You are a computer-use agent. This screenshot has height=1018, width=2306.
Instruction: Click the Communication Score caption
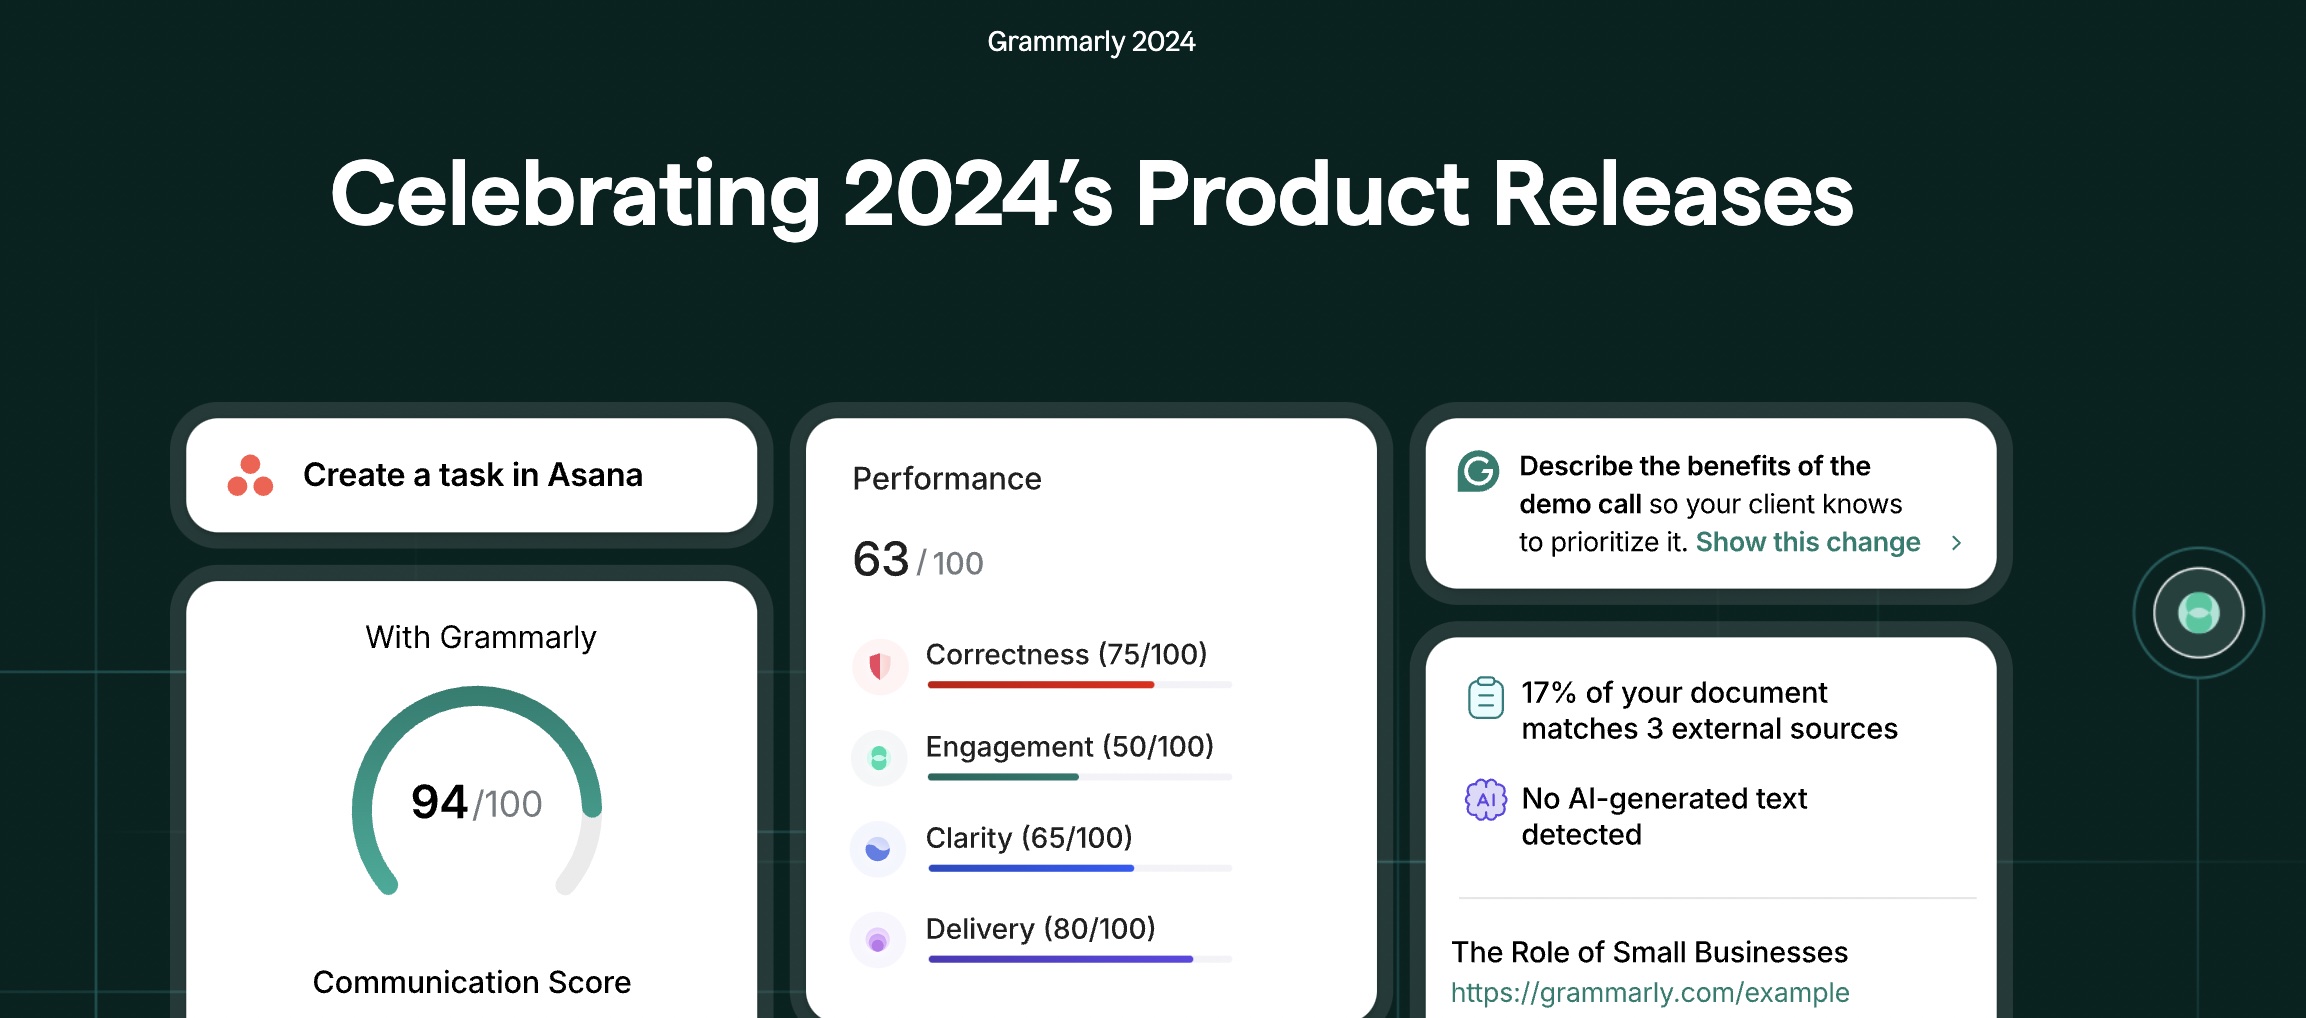472,982
